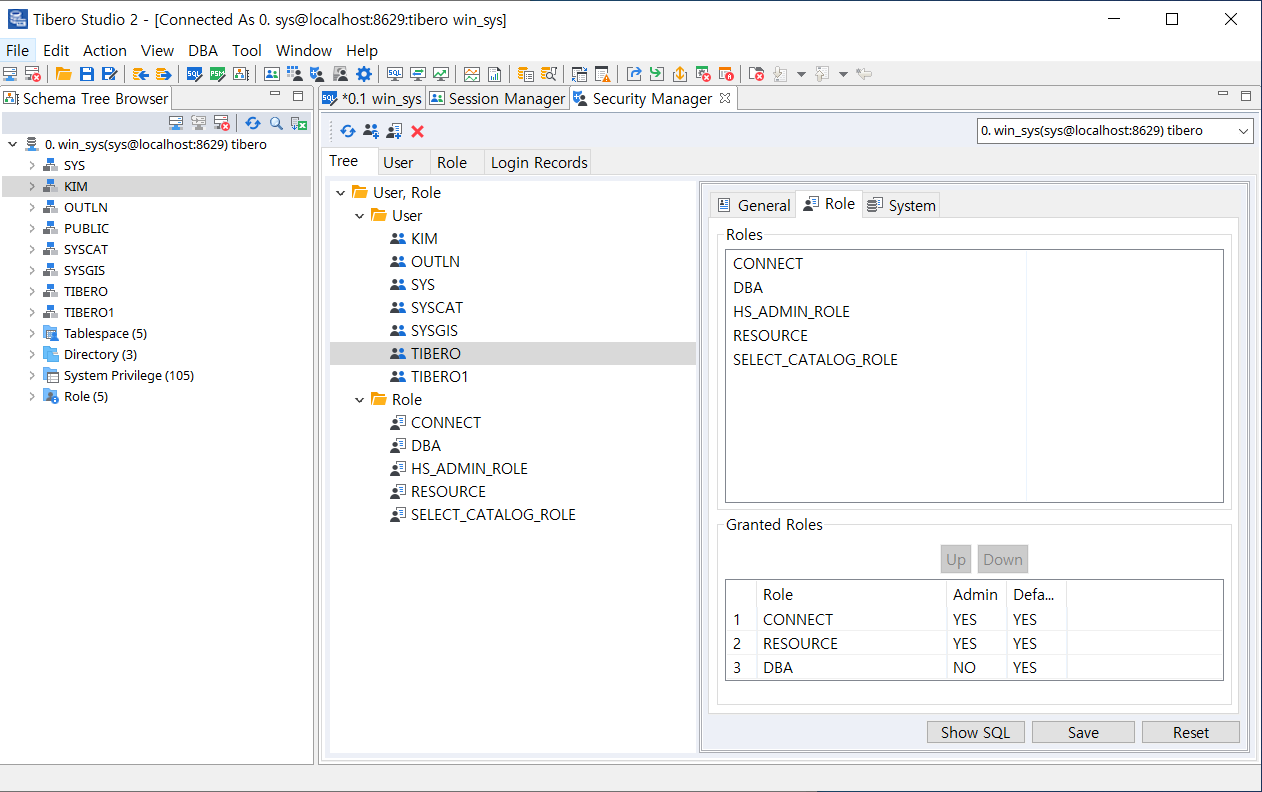Viewport: 1262px width, 792px height.
Task: Click the Down button in Granted Roles
Action: point(1002,559)
